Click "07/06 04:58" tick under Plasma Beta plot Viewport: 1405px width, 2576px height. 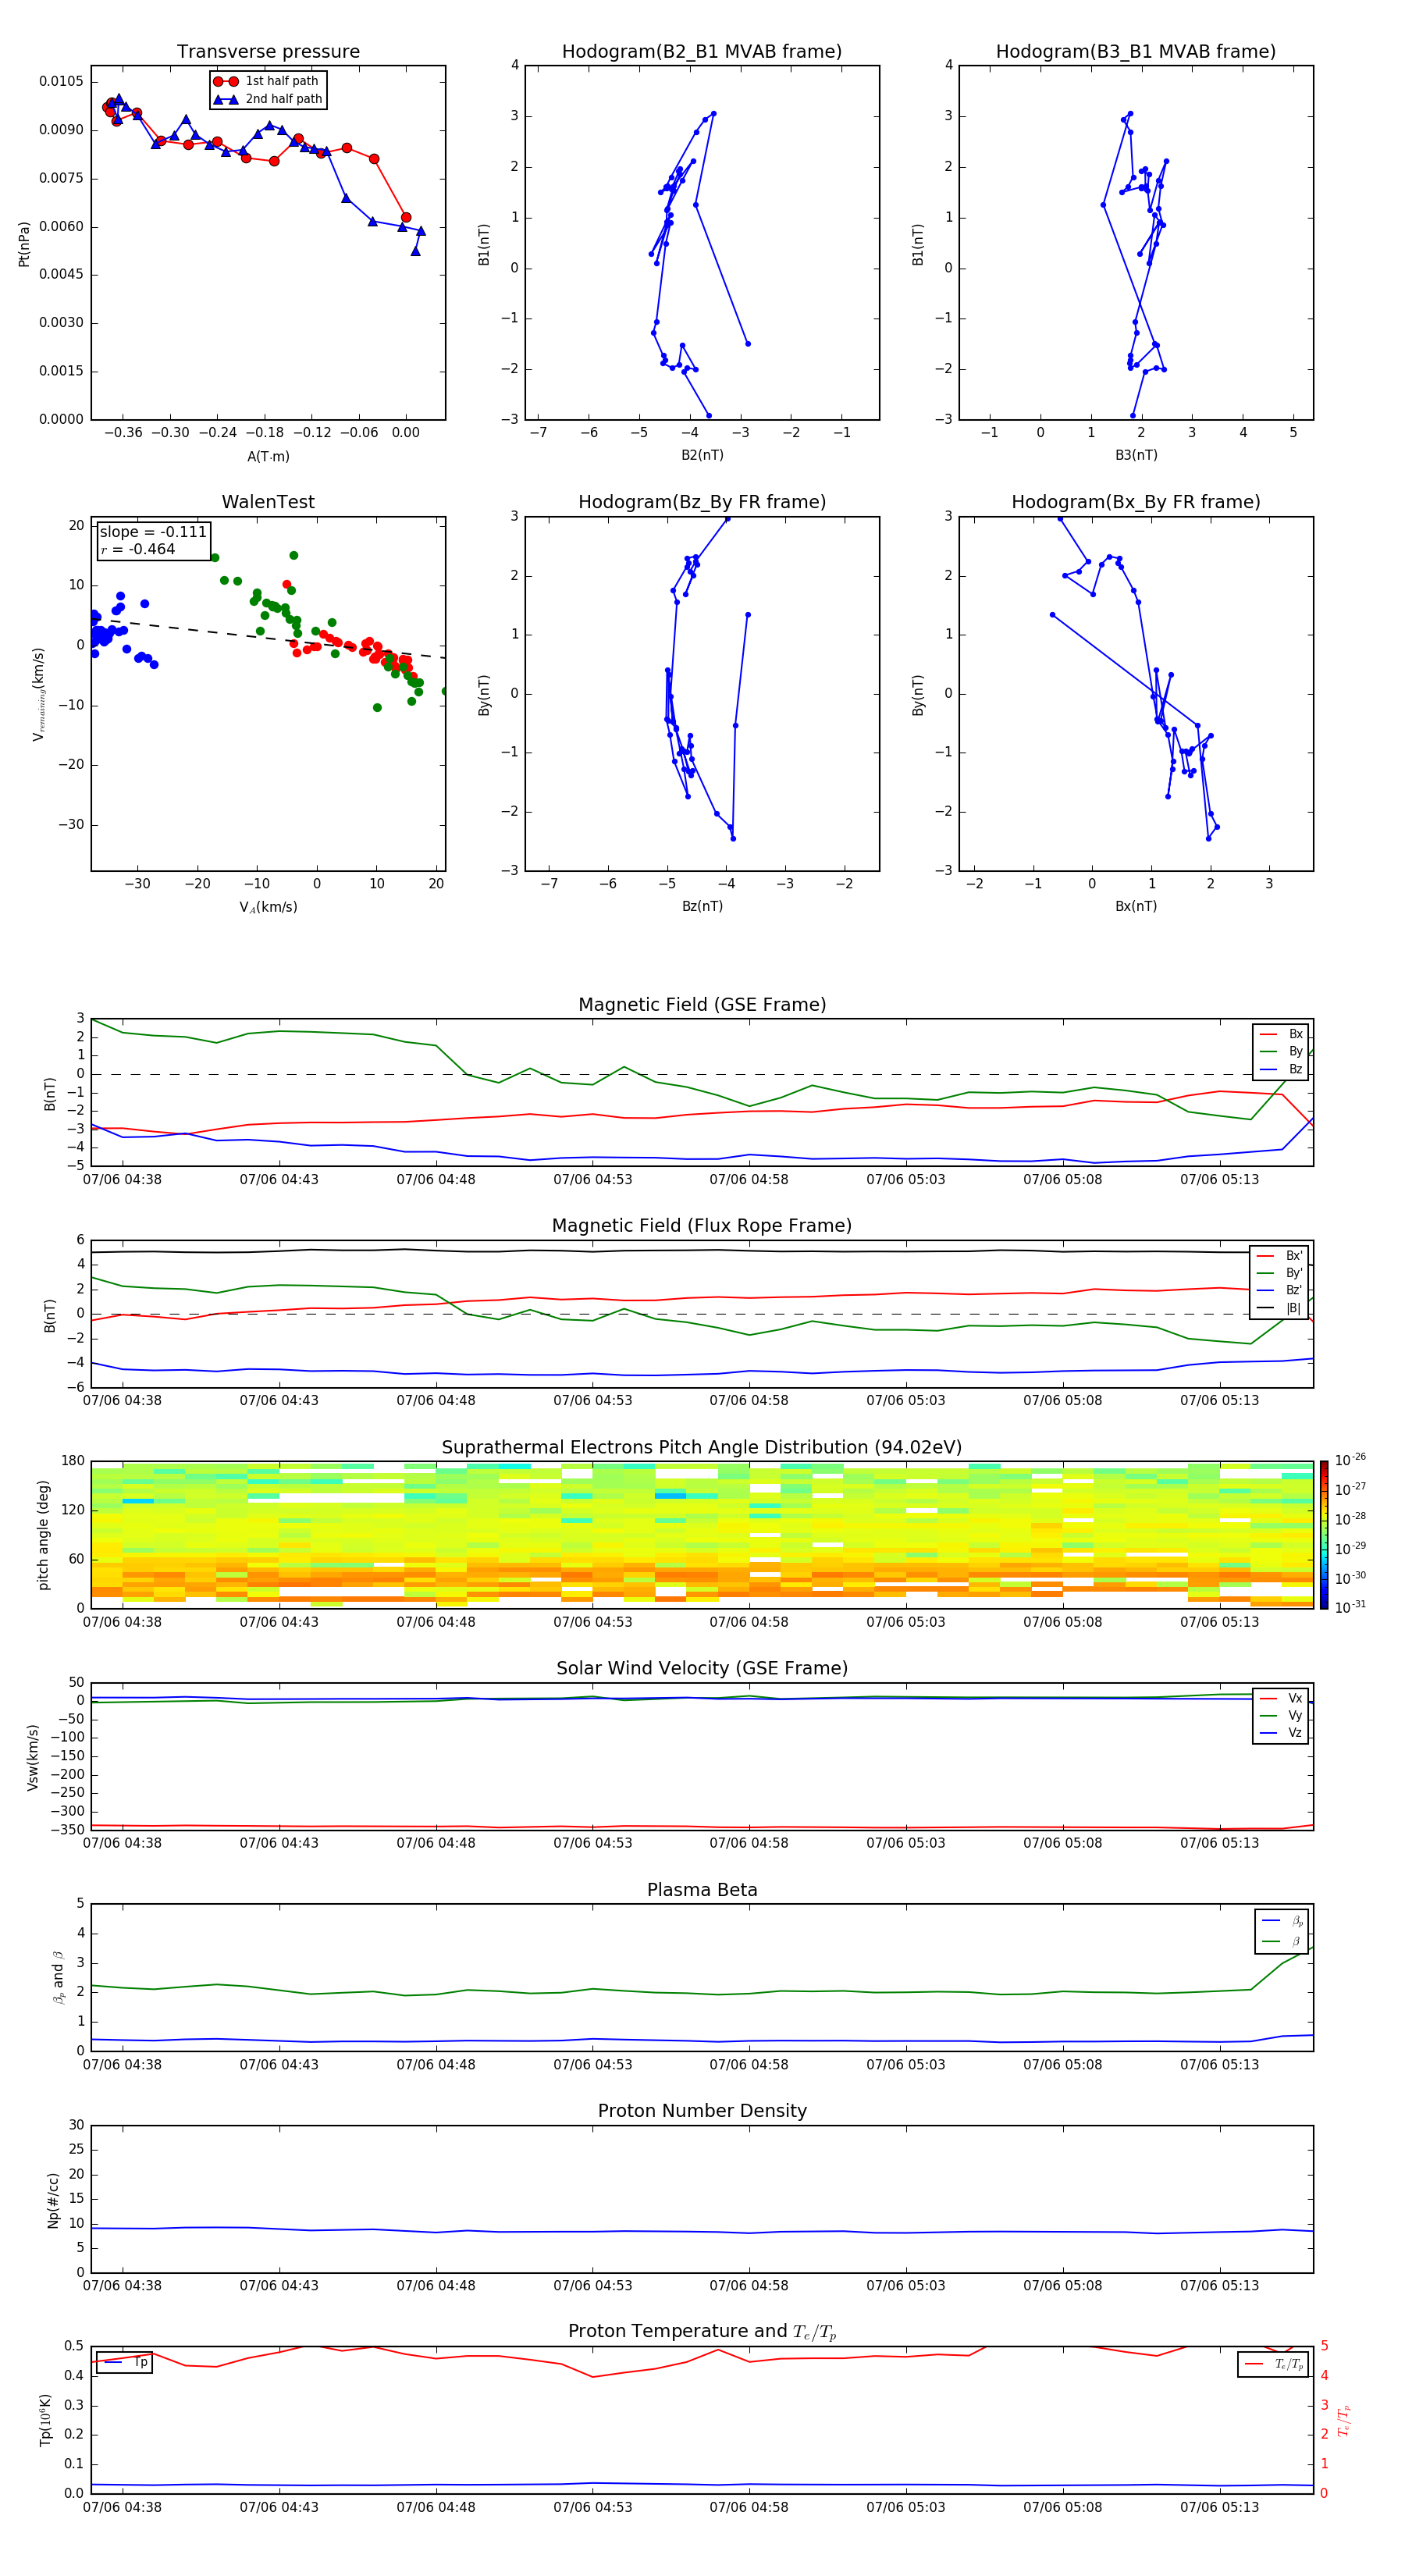[749, 2065]
